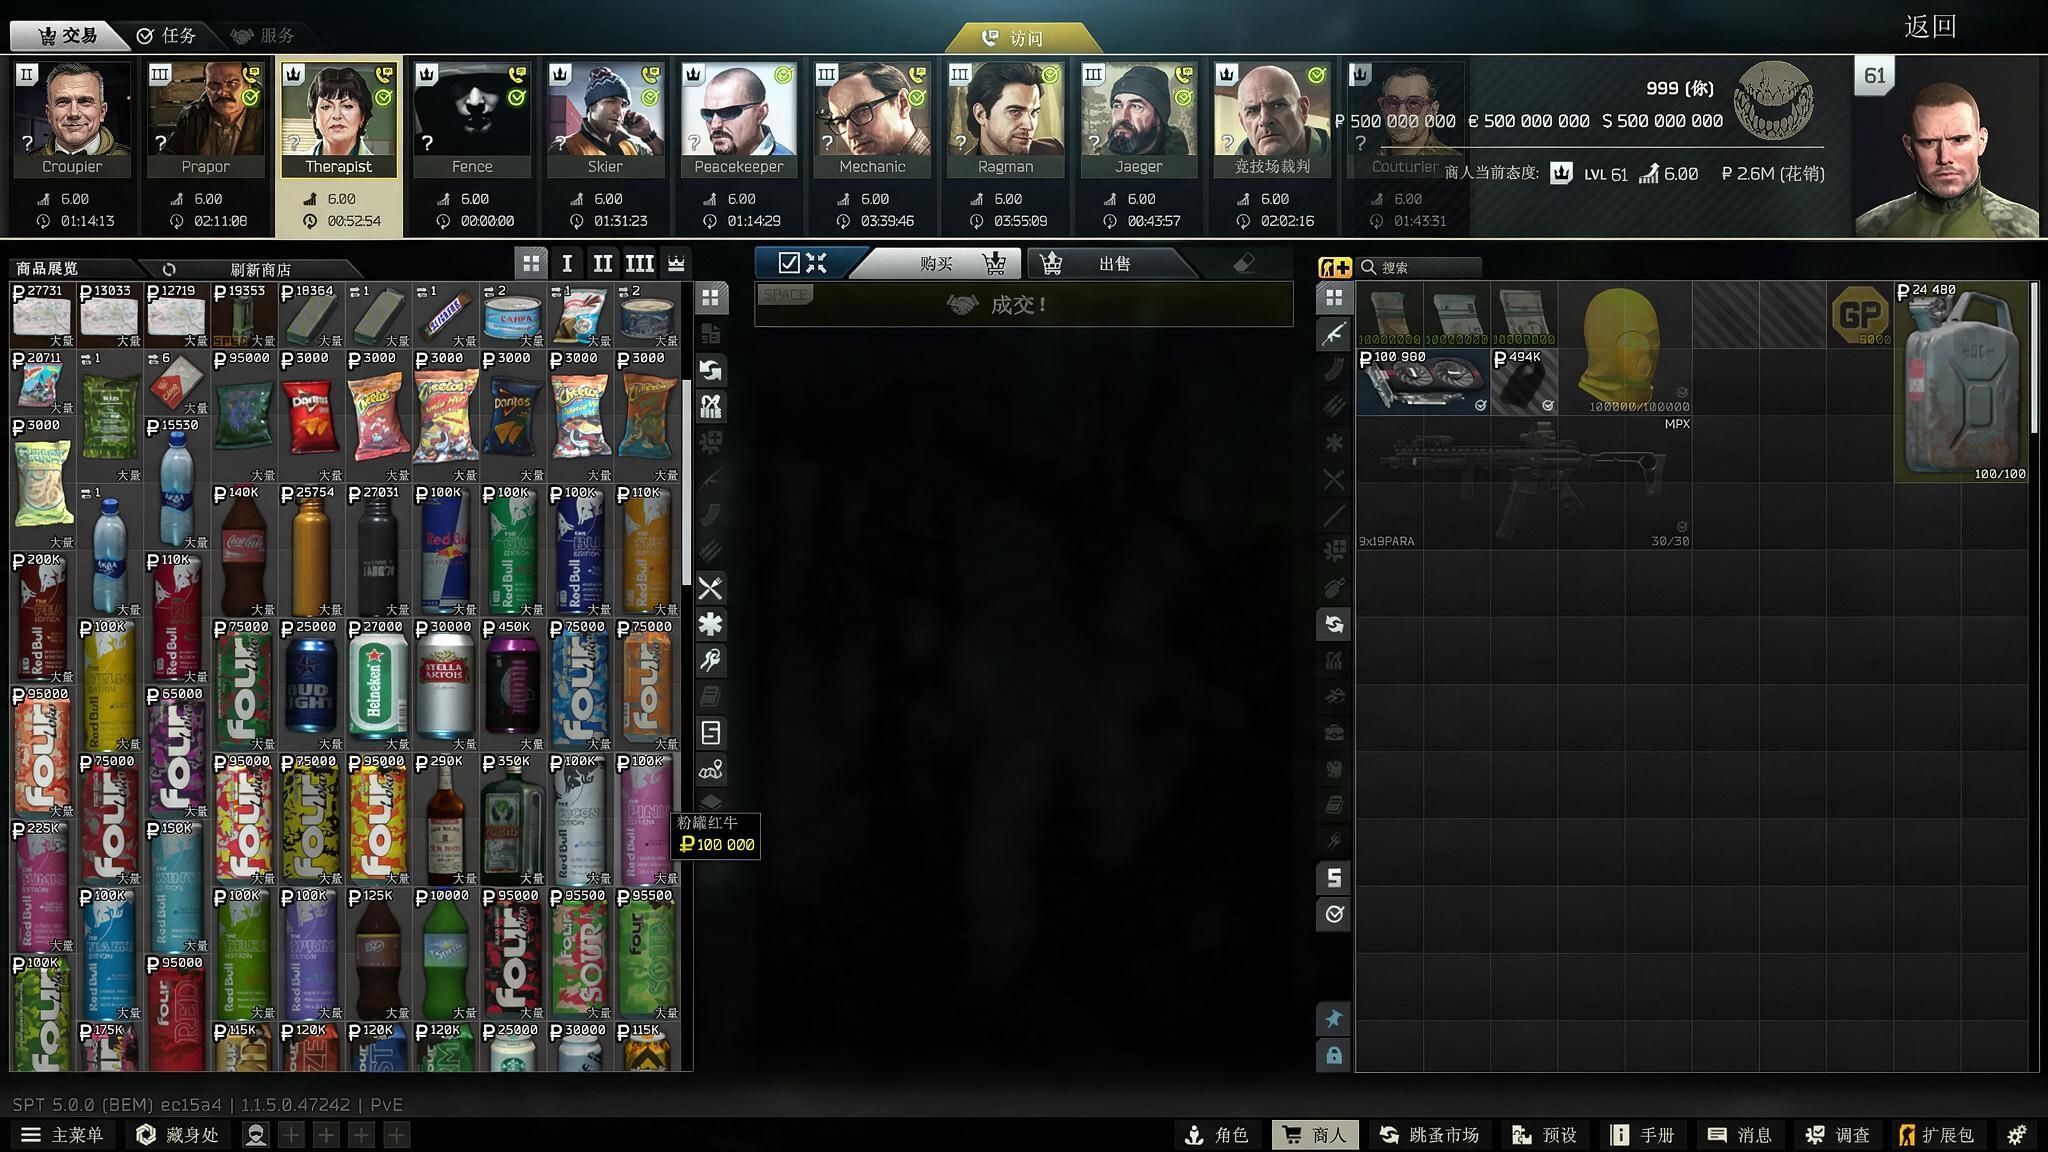Toggle the fill-items checkbox beside 购买
The image size is (2048, 1152).
[789, 263]
